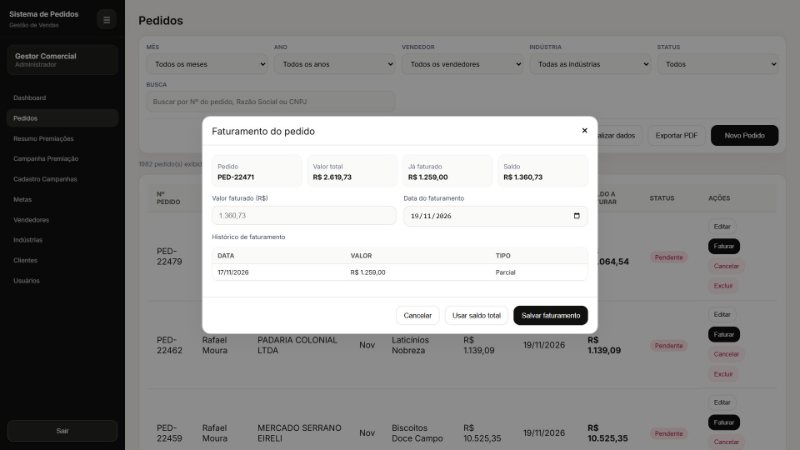Click the PED-22459 order number cell
This screenshot has height=450, width=800.
169,433
